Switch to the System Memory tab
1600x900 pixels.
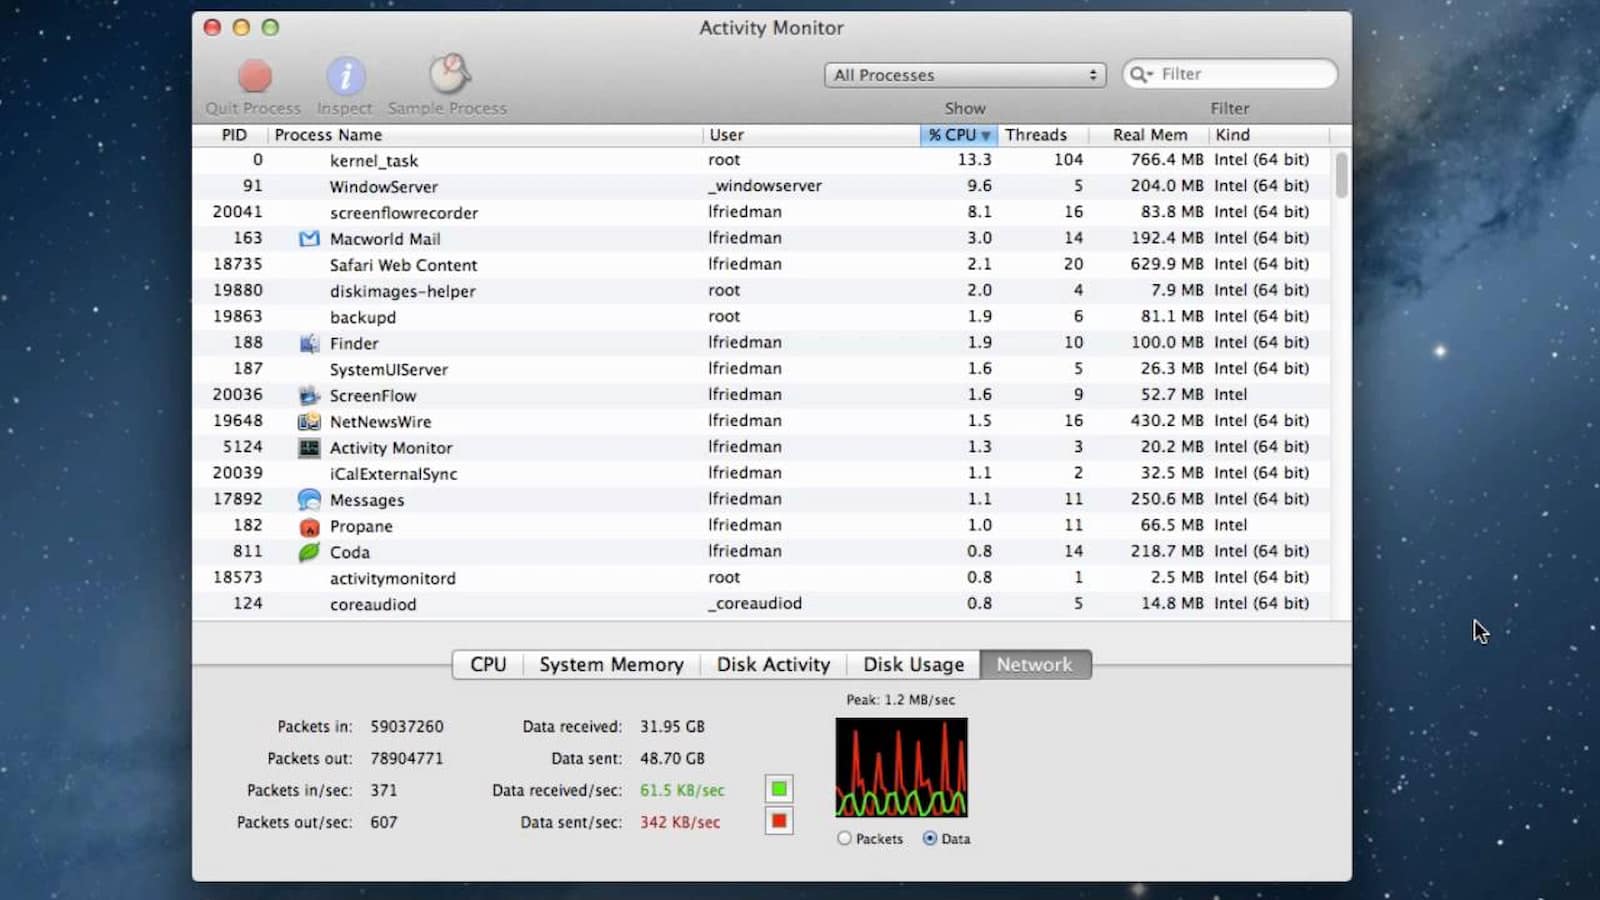(x=611, y=665)
